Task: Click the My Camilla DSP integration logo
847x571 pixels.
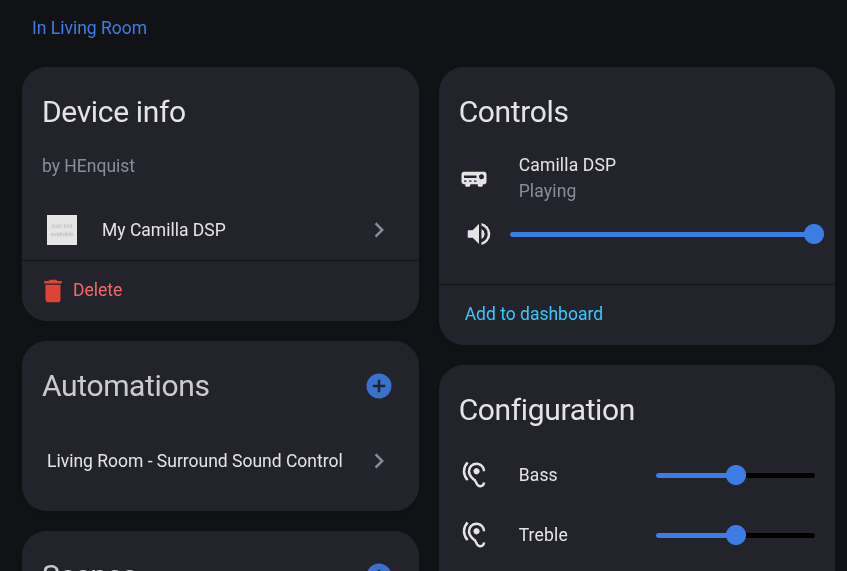Action: pyautogui.click(x=62, y=230)
